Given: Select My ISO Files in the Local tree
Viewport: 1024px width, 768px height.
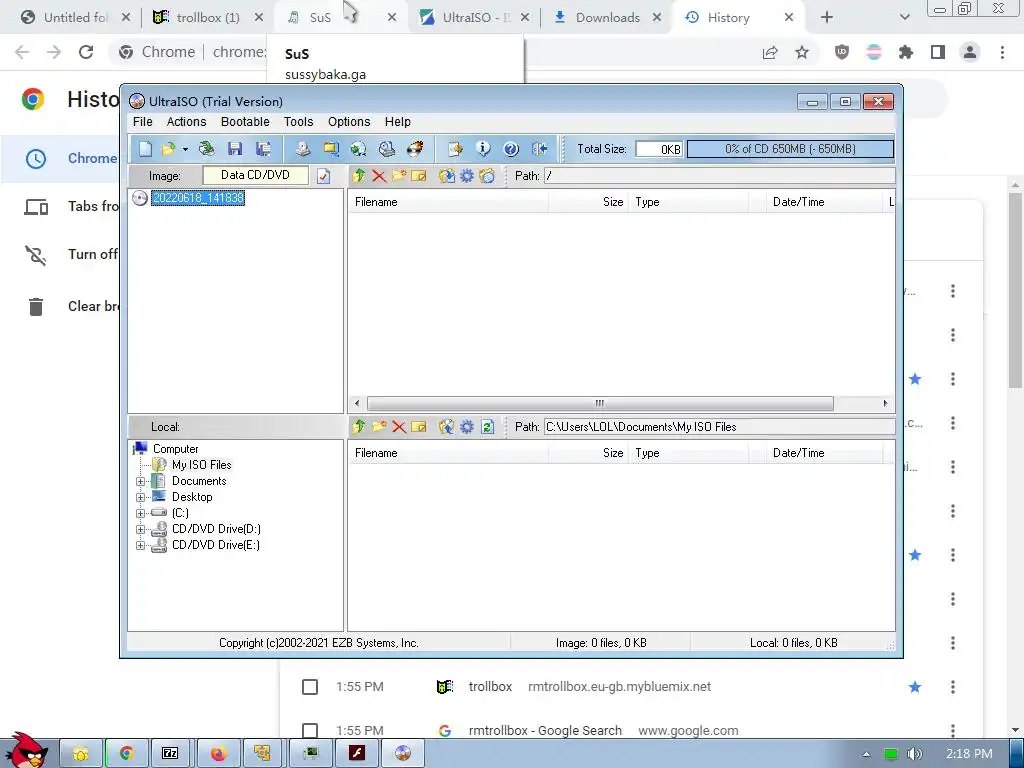Looking at the screenshot, I should (201, 465).
